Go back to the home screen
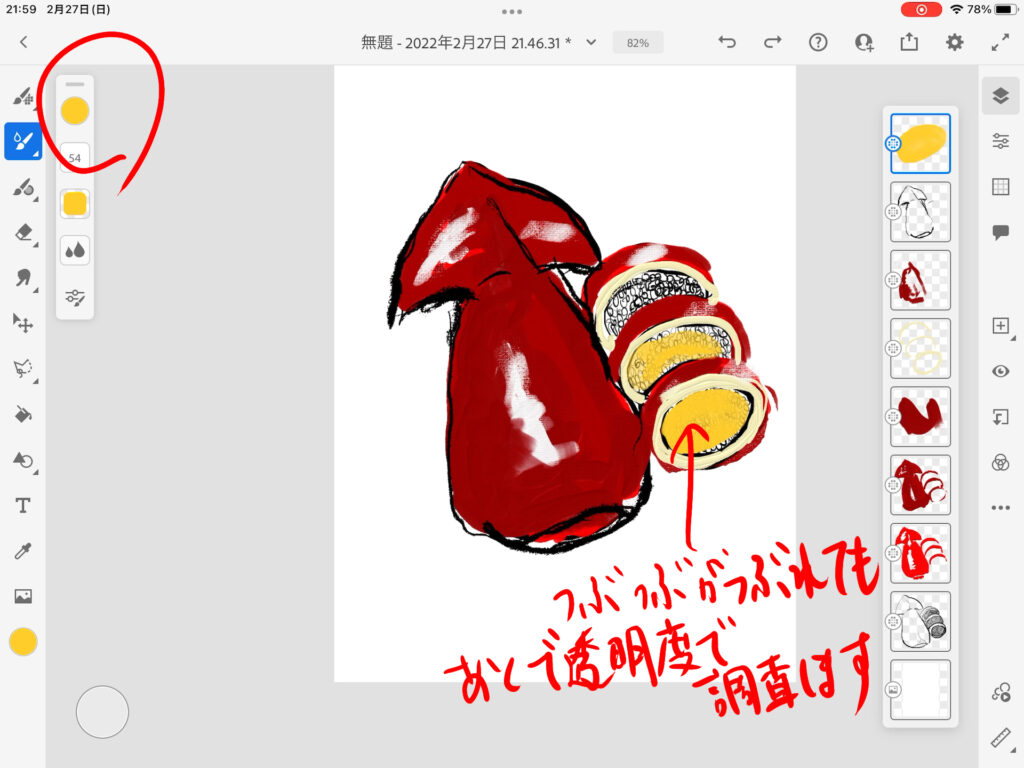The image size is (1024, 768). 24,42
